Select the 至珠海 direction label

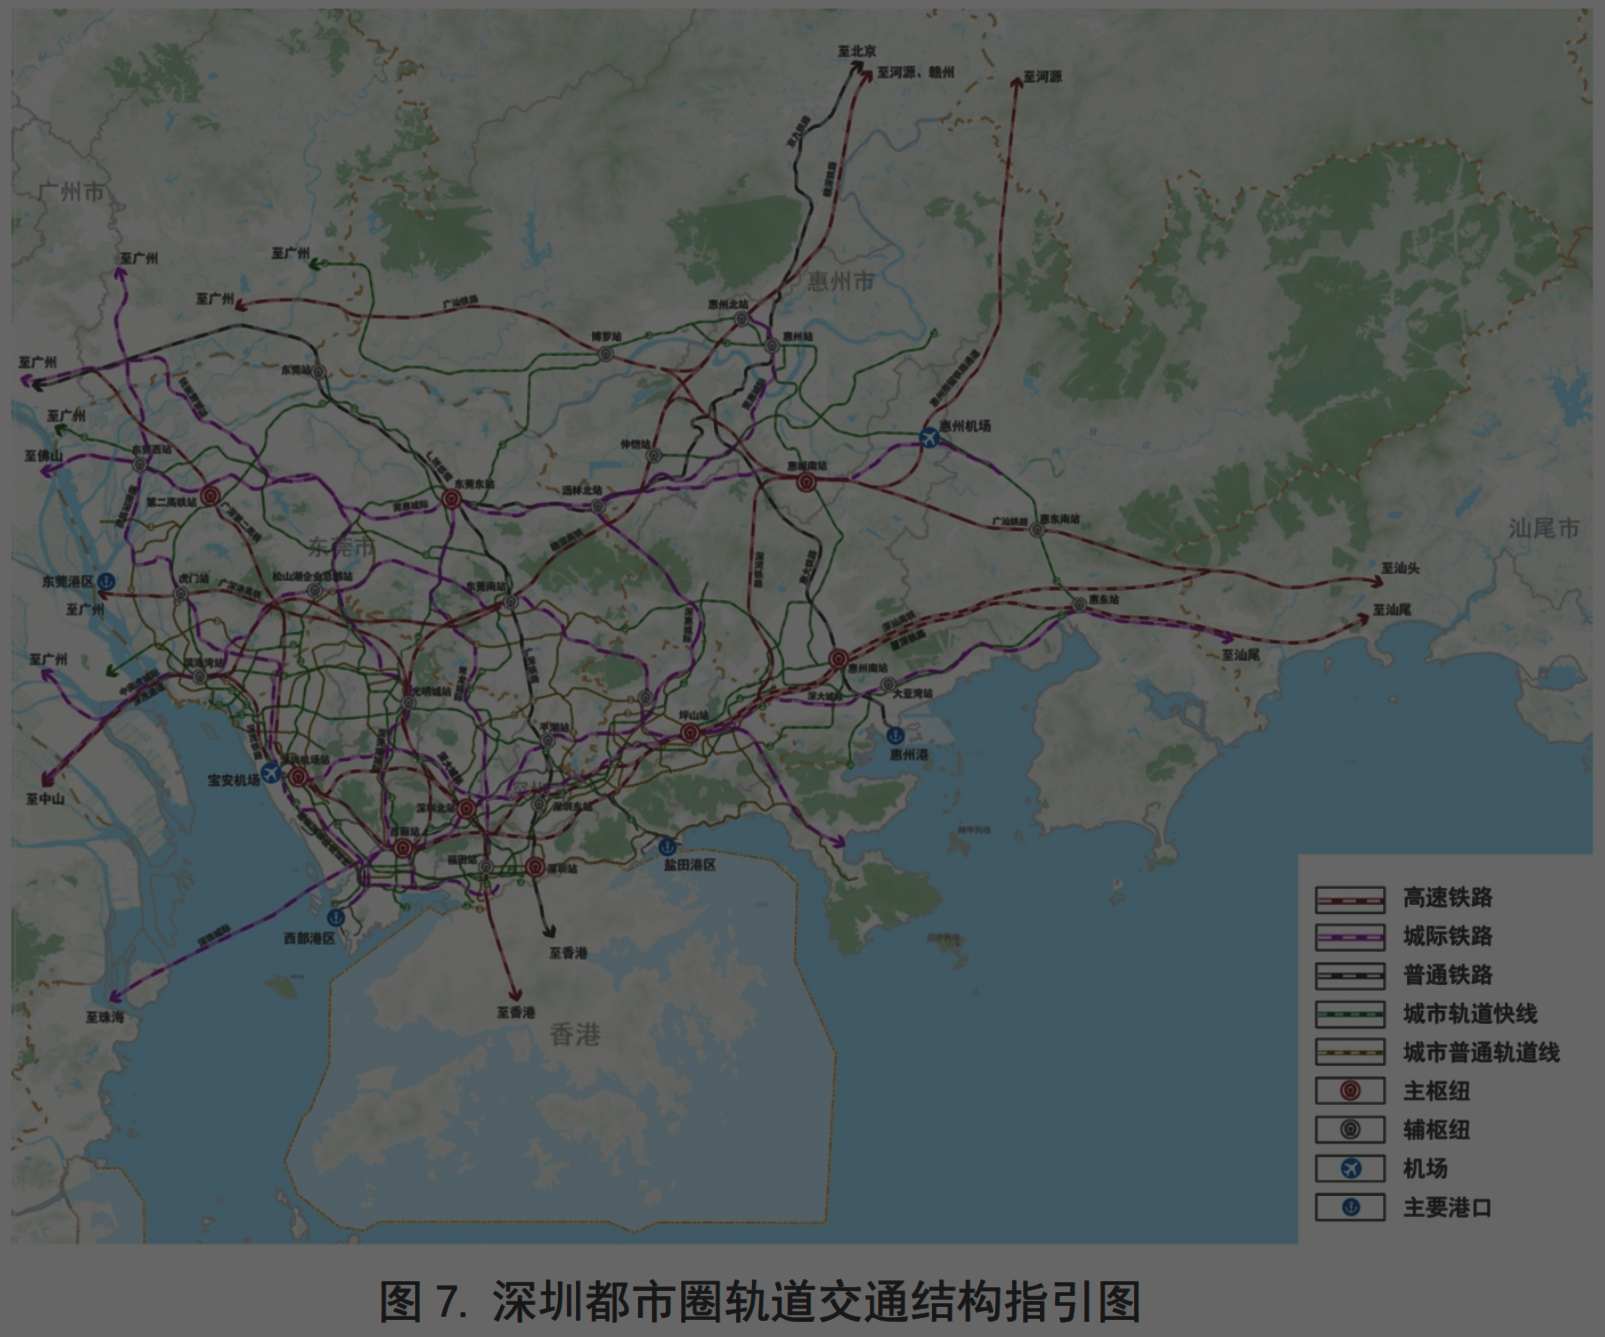[x=105, y=1017]
